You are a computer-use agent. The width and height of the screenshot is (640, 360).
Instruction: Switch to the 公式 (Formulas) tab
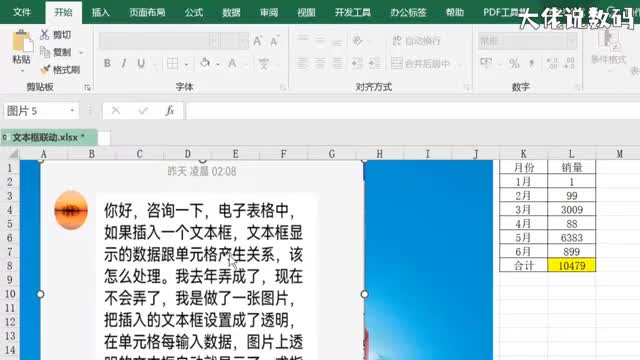point(193,12)
